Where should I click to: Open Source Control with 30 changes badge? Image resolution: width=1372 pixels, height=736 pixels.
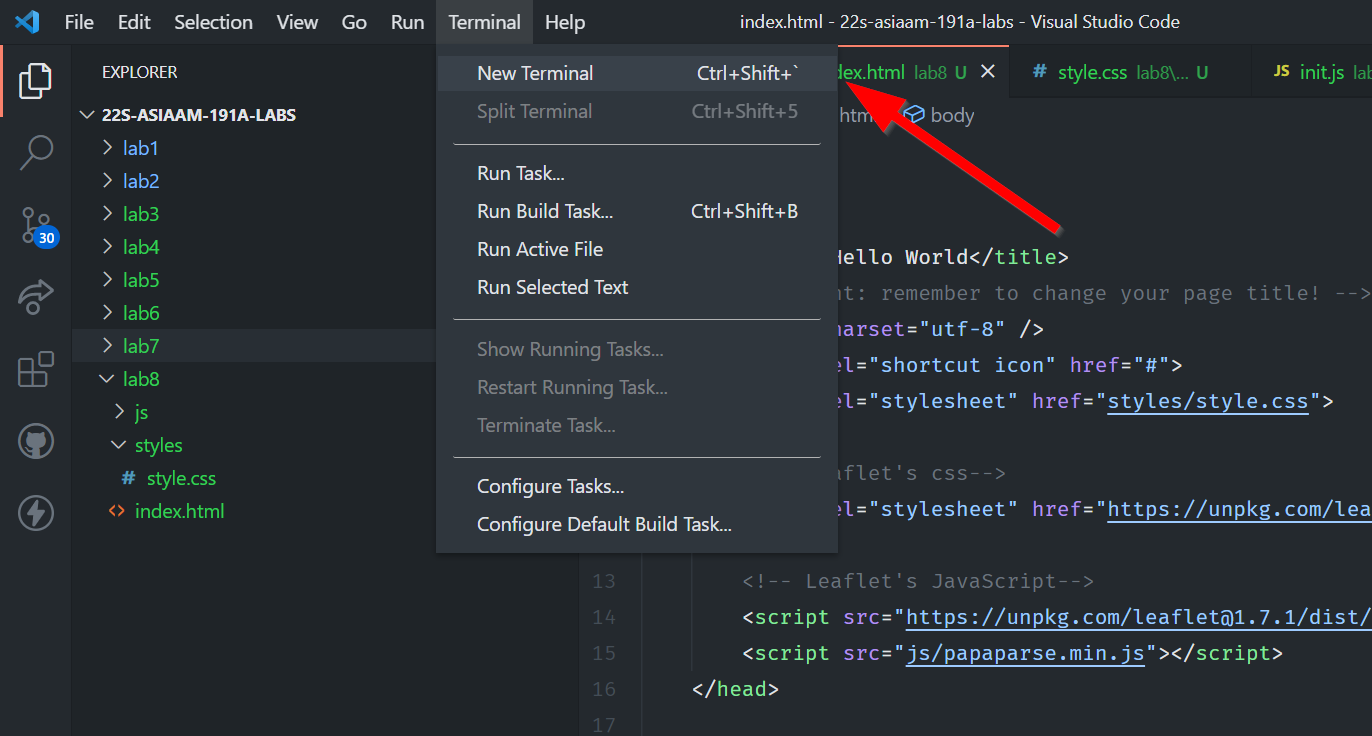pos(35,226)
